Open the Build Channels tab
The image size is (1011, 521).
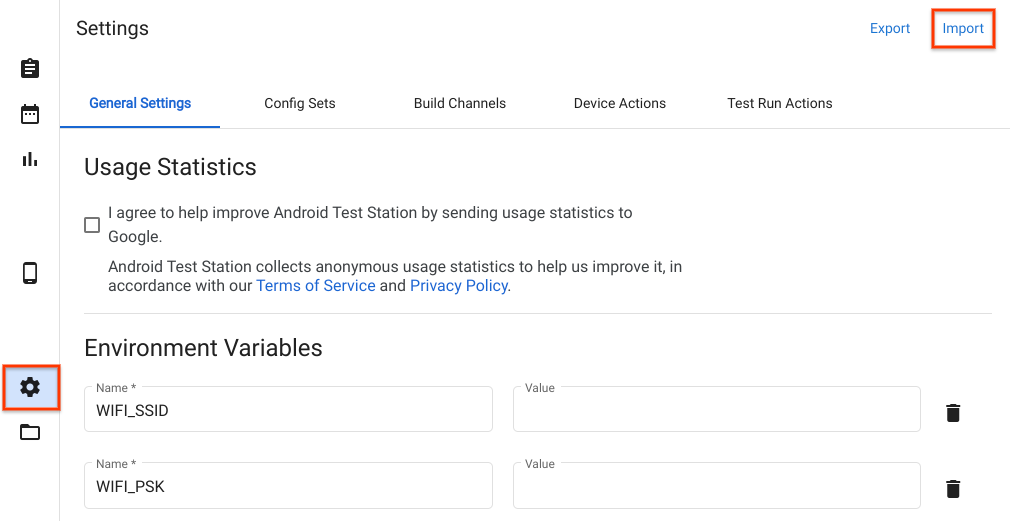tap(460, 103)
